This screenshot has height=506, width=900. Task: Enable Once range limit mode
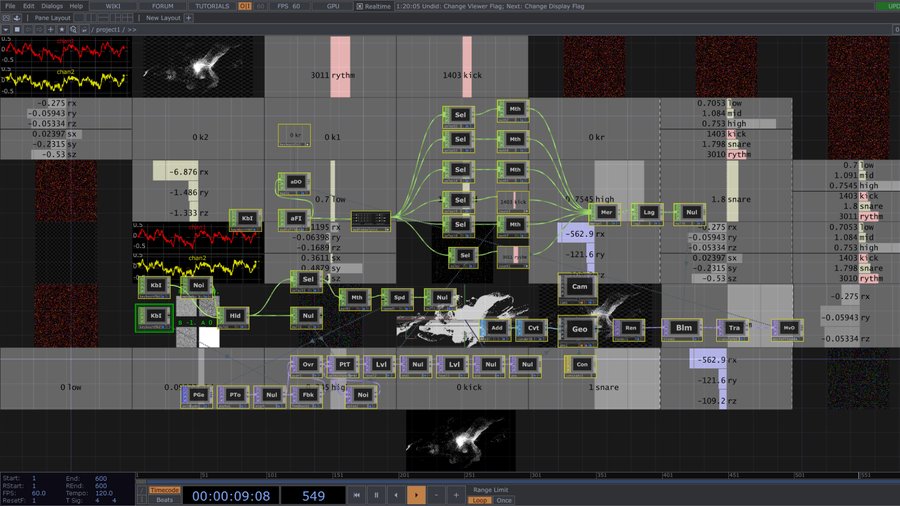[x=504, y=500]
